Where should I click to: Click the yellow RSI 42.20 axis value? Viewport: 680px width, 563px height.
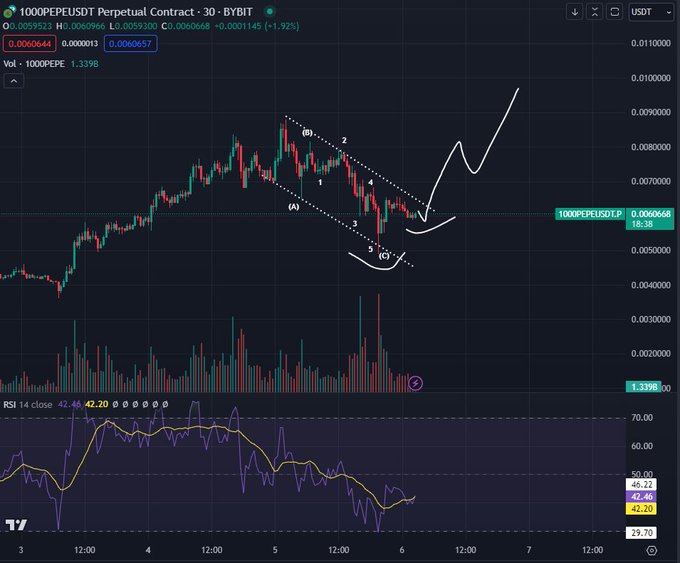pyautogui.click(x=641, y=508)
